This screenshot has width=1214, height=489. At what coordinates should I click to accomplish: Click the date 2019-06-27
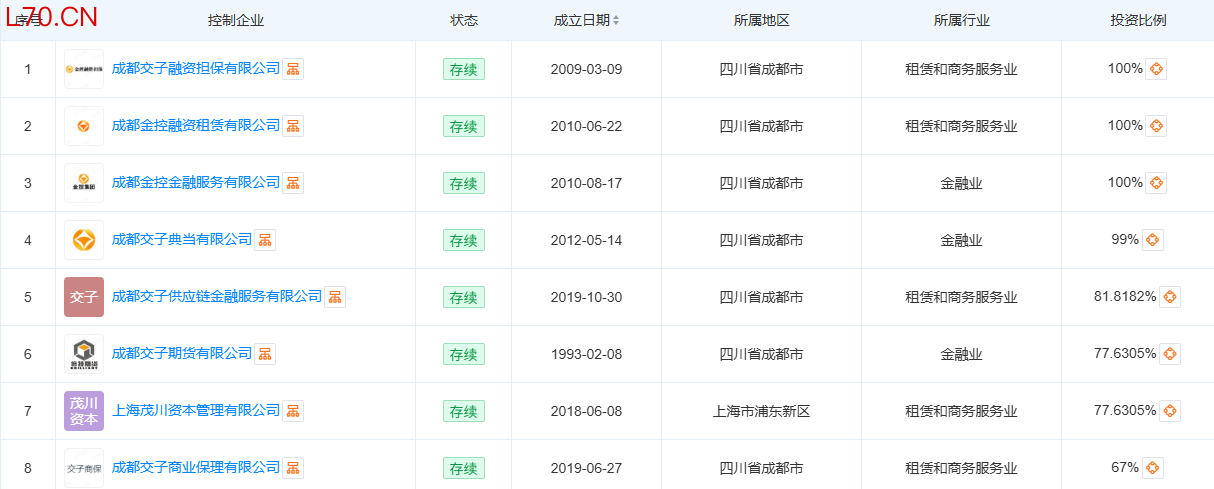586,468
